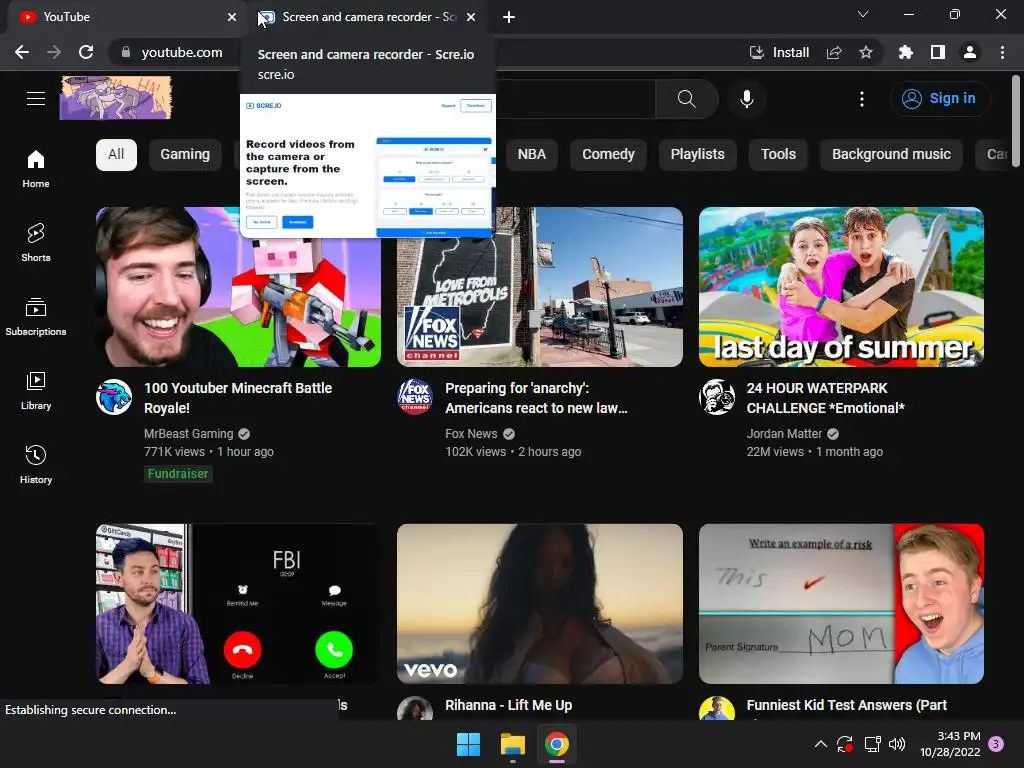The height and width of the screenshot is (768, 1024).
Task: Go forward in the browser
Action: point(54,52)
